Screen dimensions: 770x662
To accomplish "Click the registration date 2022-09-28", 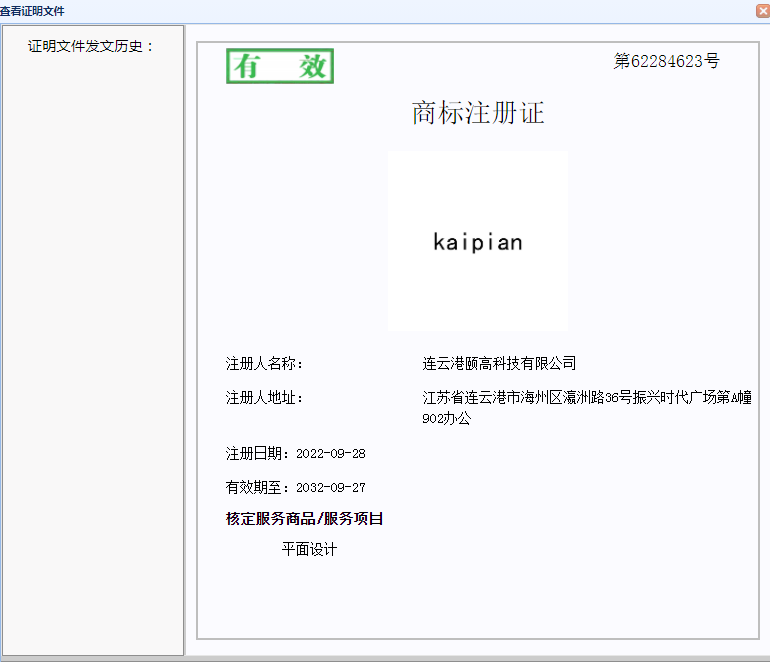I will [330, 453].
